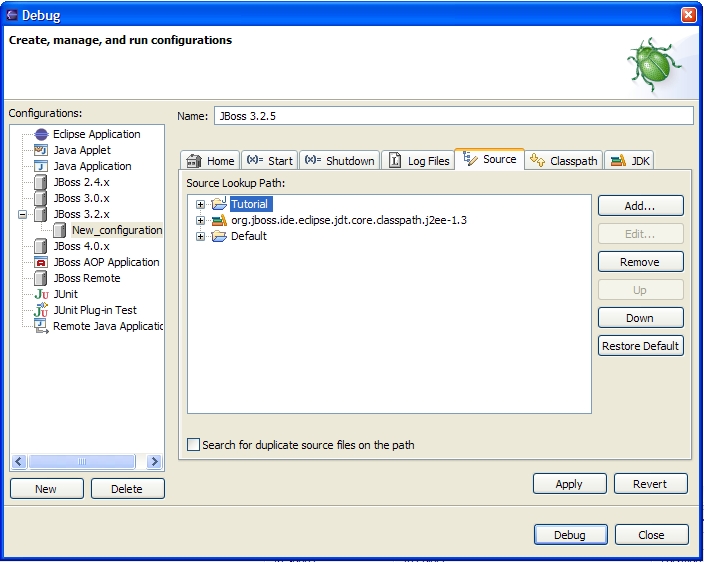
Task: Switch to the JDK tab
Action: pyautogui.click(x=629, y=161)
